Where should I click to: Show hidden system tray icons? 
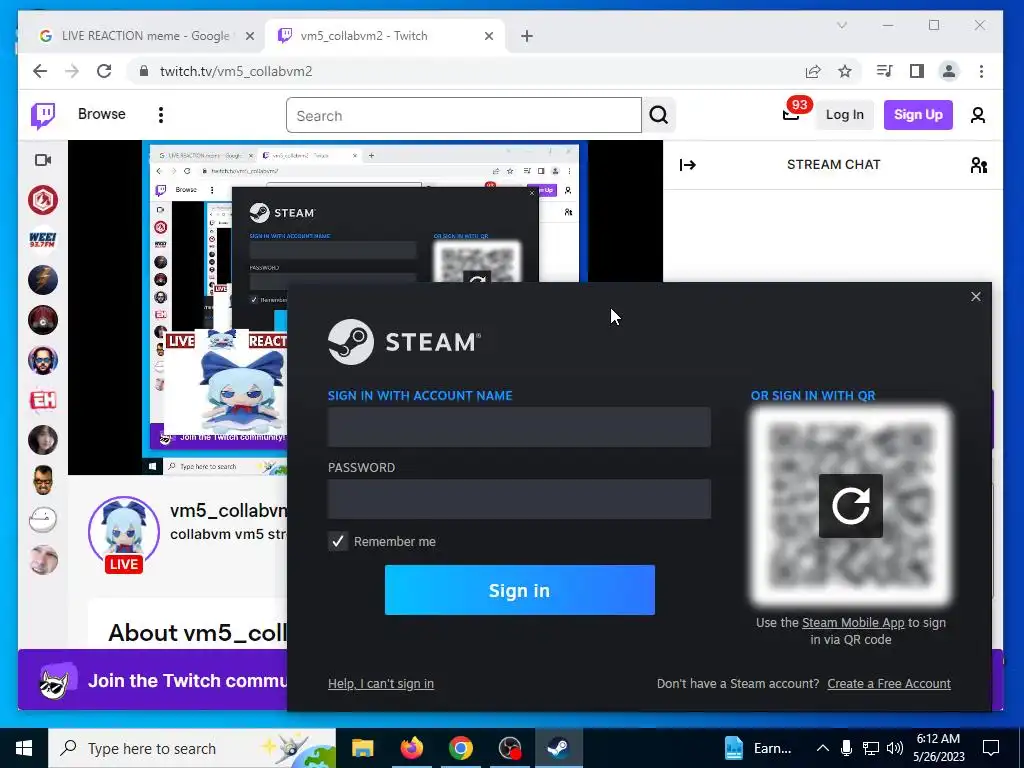[823, 748]
